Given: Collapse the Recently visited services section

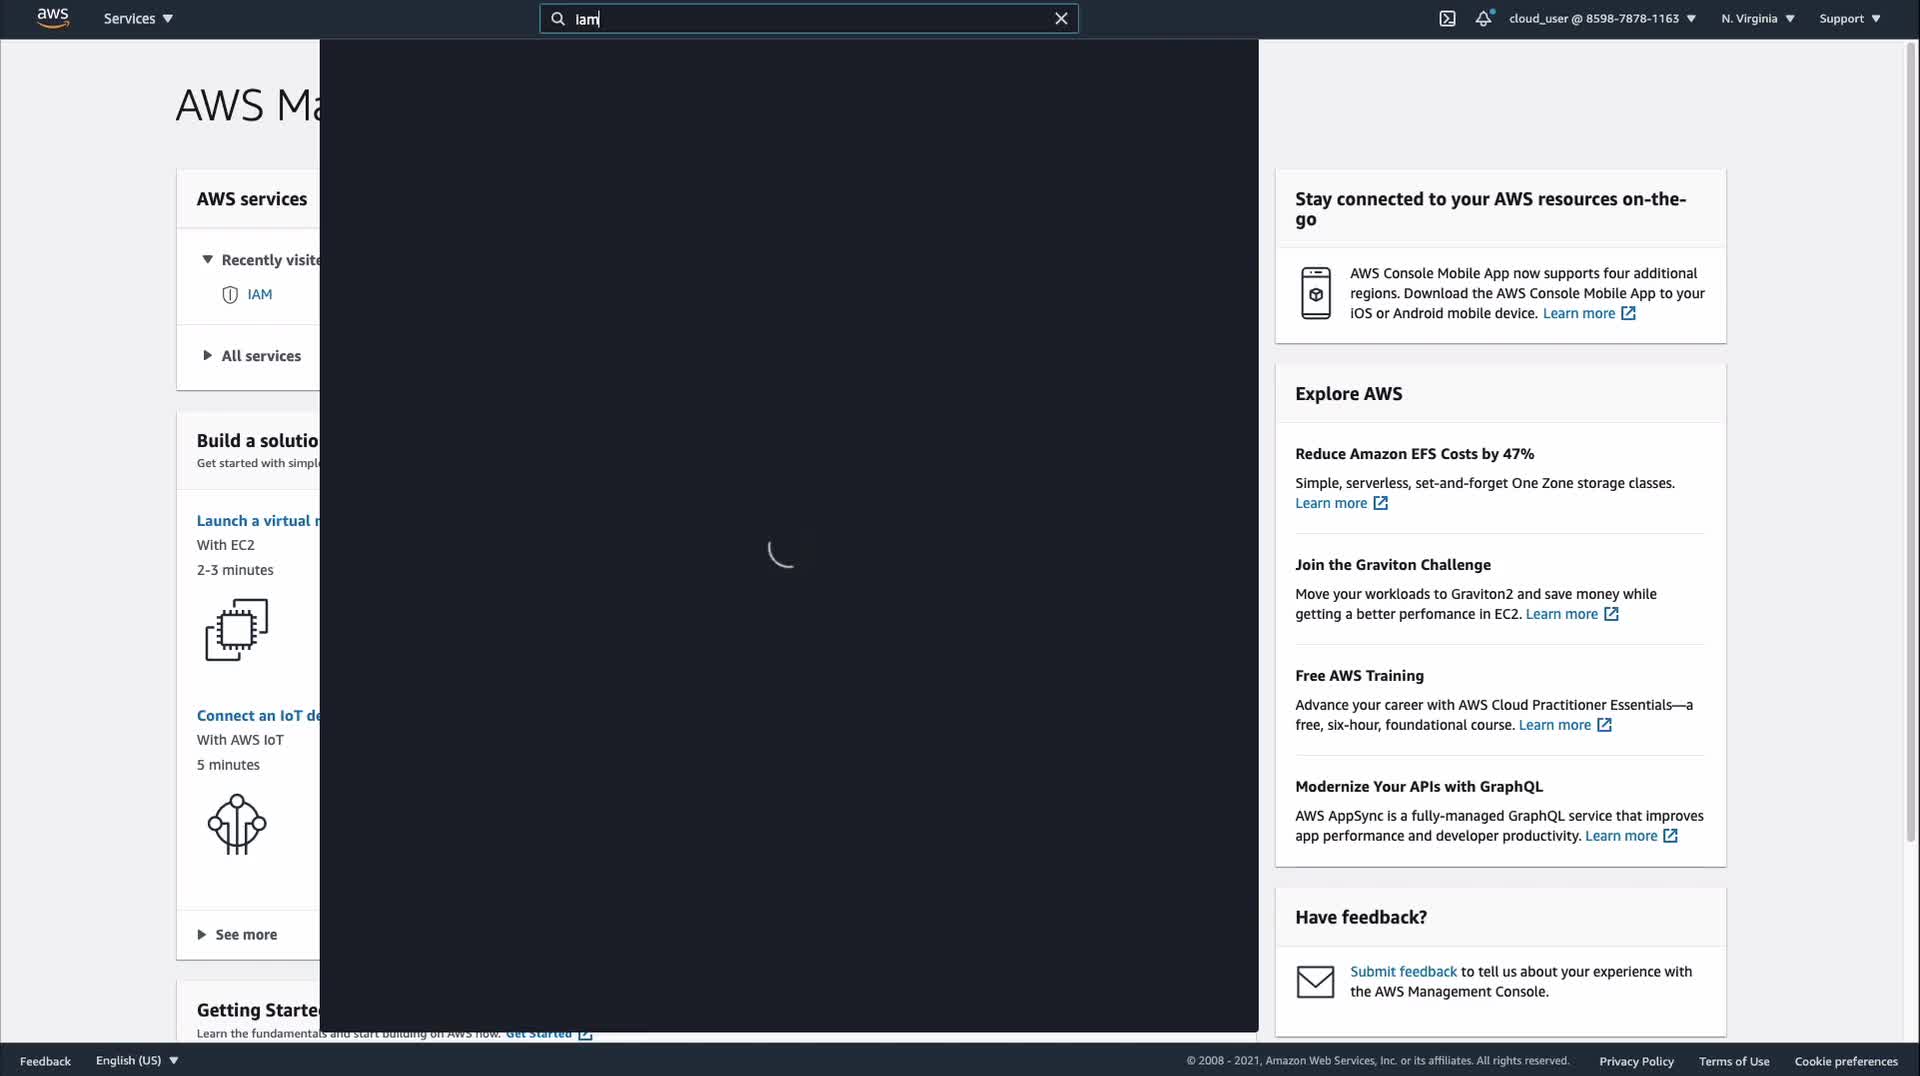Looking at the screenshot, I should tap(260, 259).
